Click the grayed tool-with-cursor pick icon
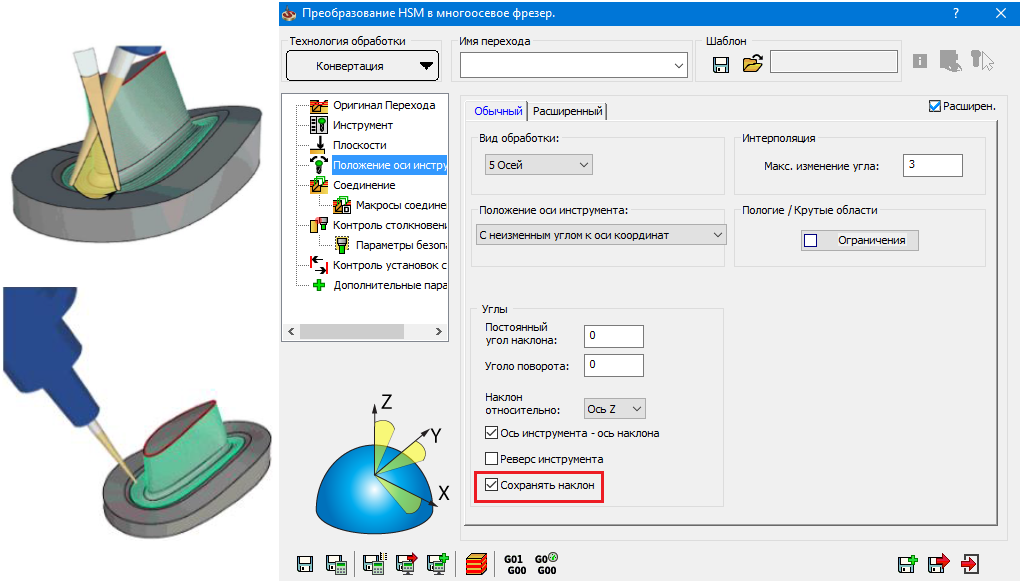This screenshot has width=1023, height=584. click(982, 61)
